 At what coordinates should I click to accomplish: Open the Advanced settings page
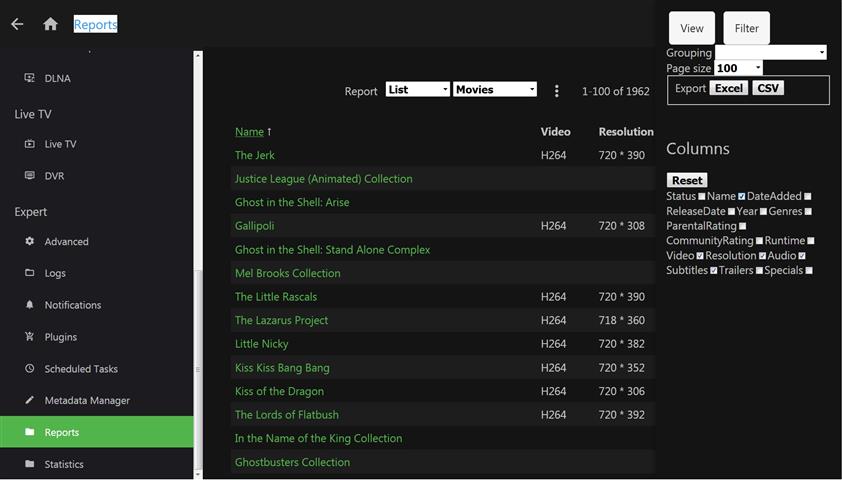66,241
